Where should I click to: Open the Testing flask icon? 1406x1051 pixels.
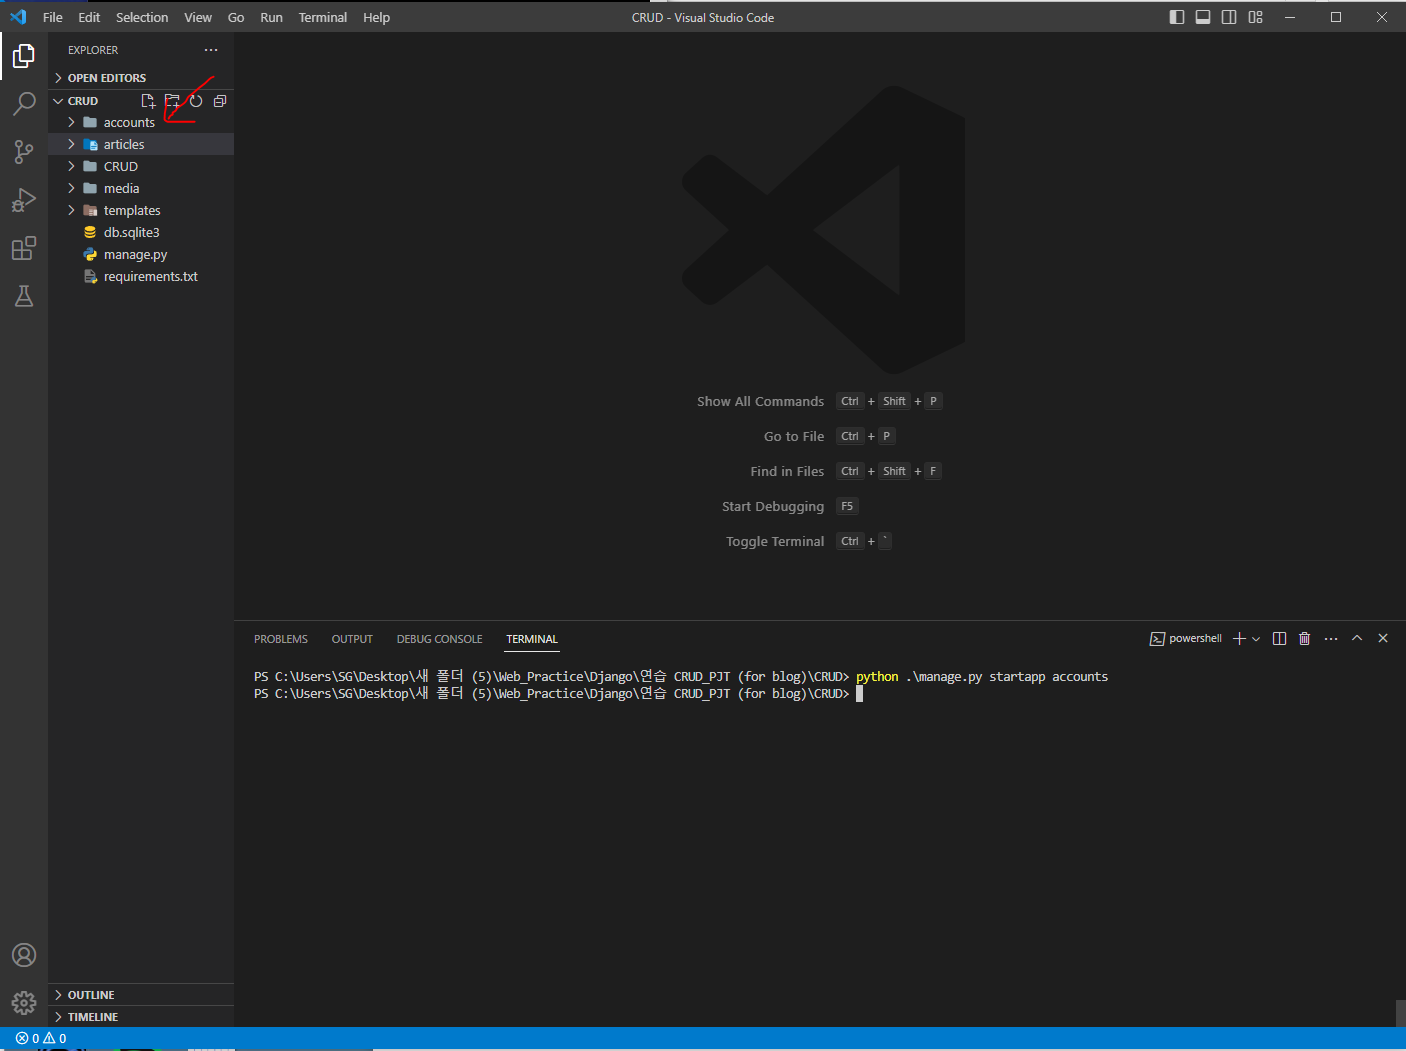pos(24,296)
